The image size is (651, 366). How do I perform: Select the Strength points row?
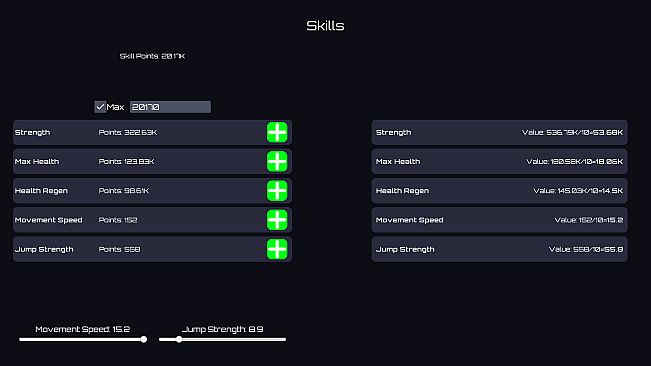(152, 132)
